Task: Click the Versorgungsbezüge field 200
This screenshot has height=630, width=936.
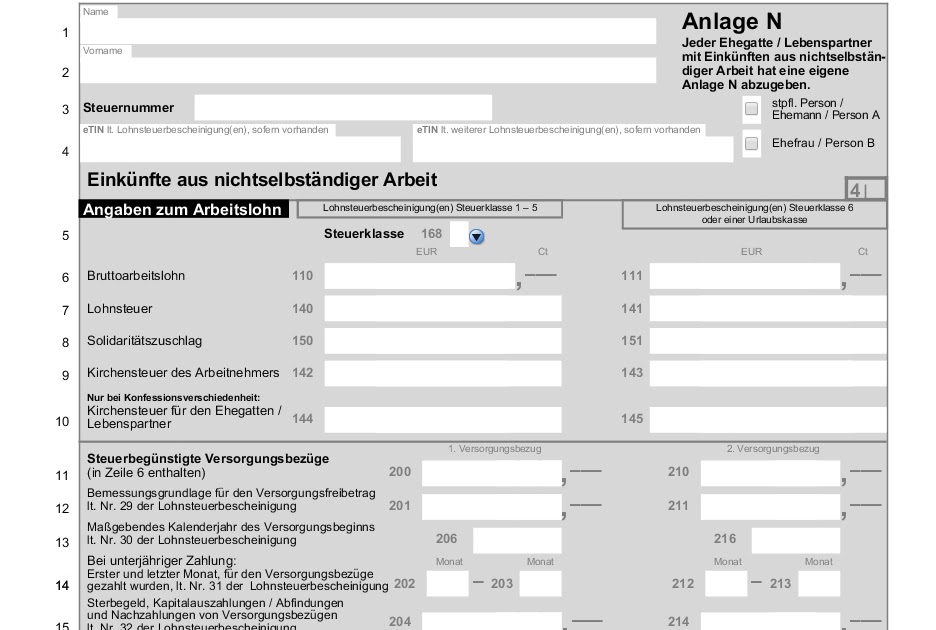Action: click(x=492, y=473)
